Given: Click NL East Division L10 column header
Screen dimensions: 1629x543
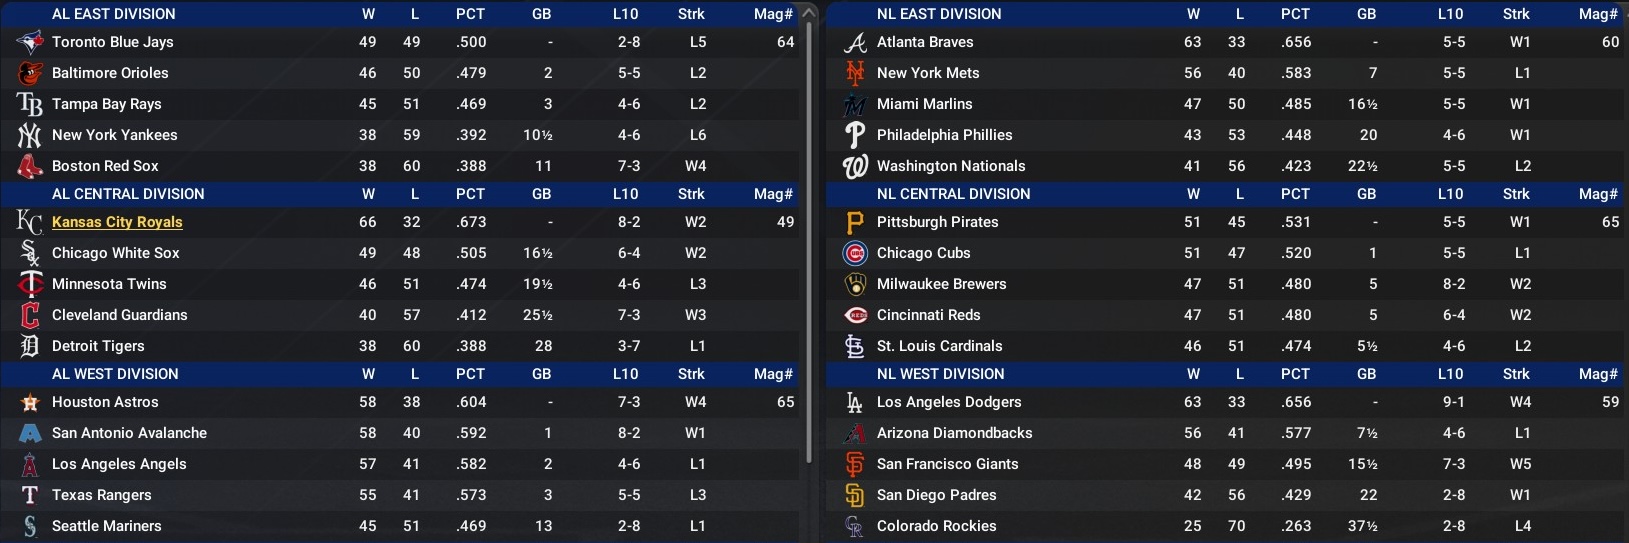Looking at the screenshot, I should [1450, 14].
